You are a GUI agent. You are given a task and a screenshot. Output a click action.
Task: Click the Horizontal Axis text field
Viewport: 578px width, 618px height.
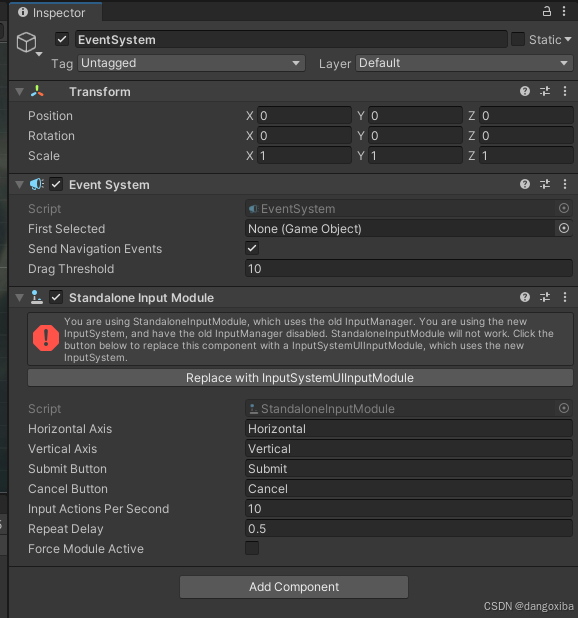coord(409,428)
